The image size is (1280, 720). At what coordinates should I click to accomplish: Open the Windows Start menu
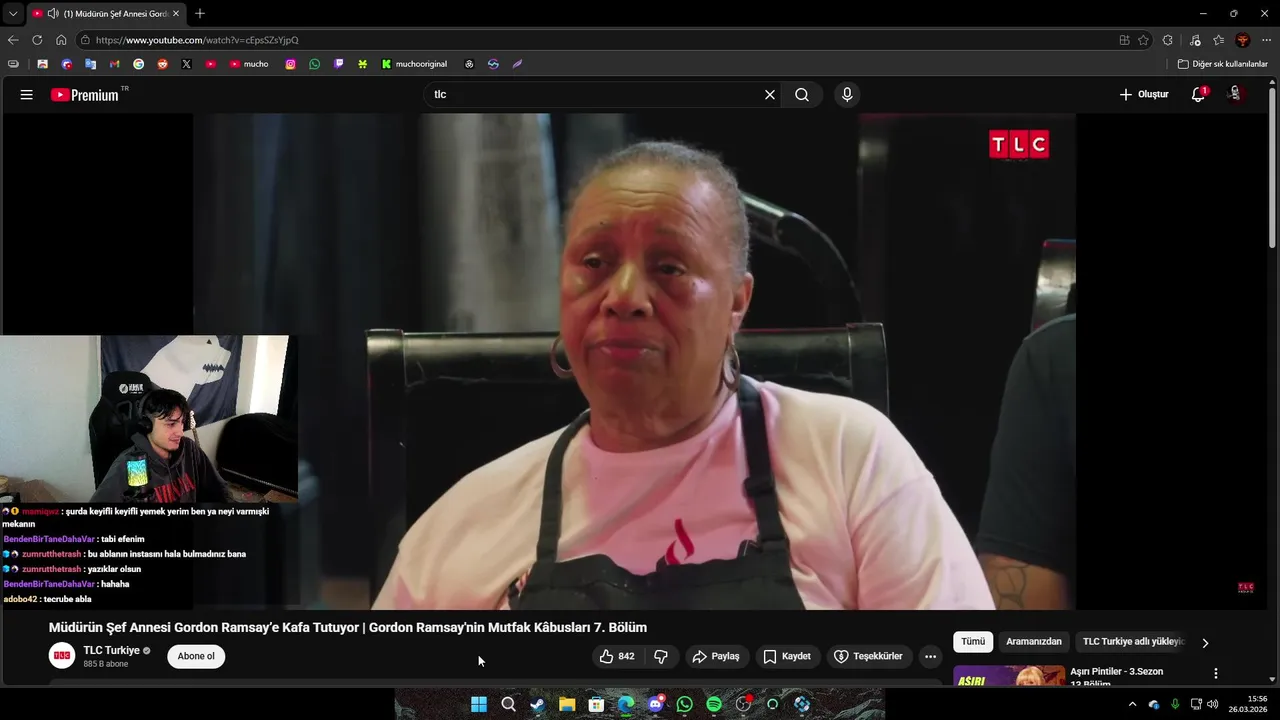[x=479, y=704]
